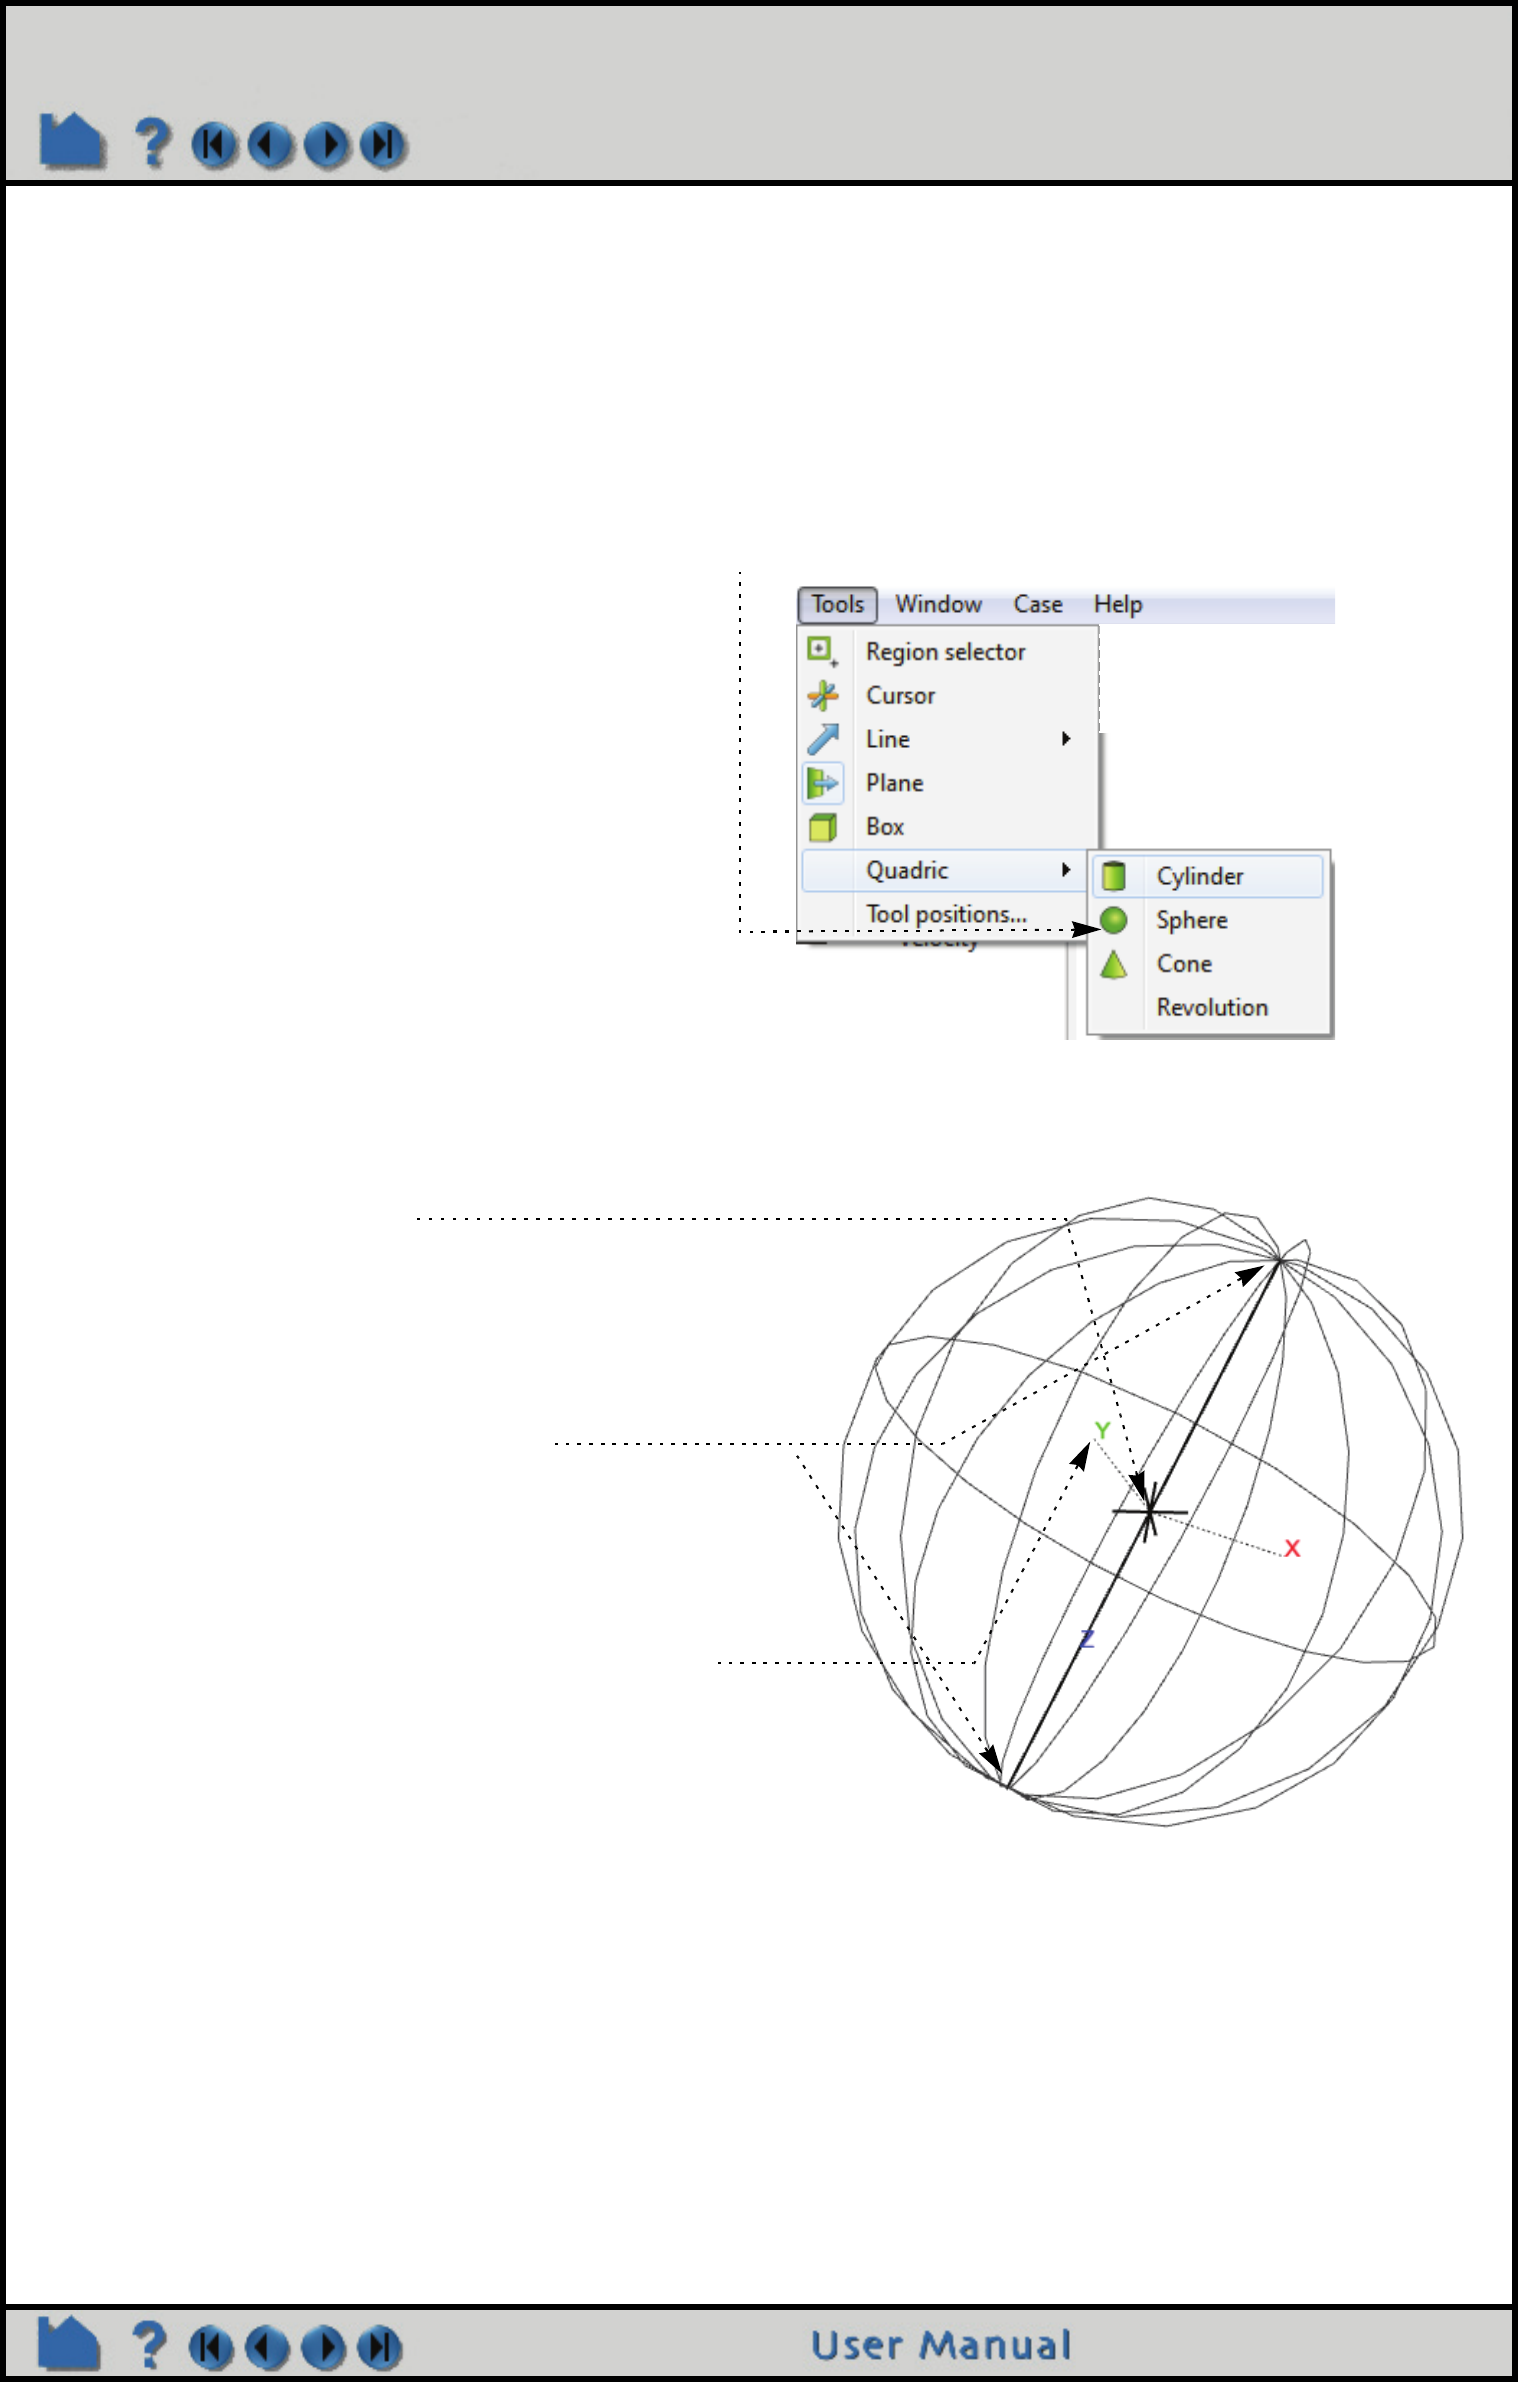Screen dimensions: 1518x2382
Task: Click the home icon in the bottom footer bar
Action: click(x=69, y=2343)
